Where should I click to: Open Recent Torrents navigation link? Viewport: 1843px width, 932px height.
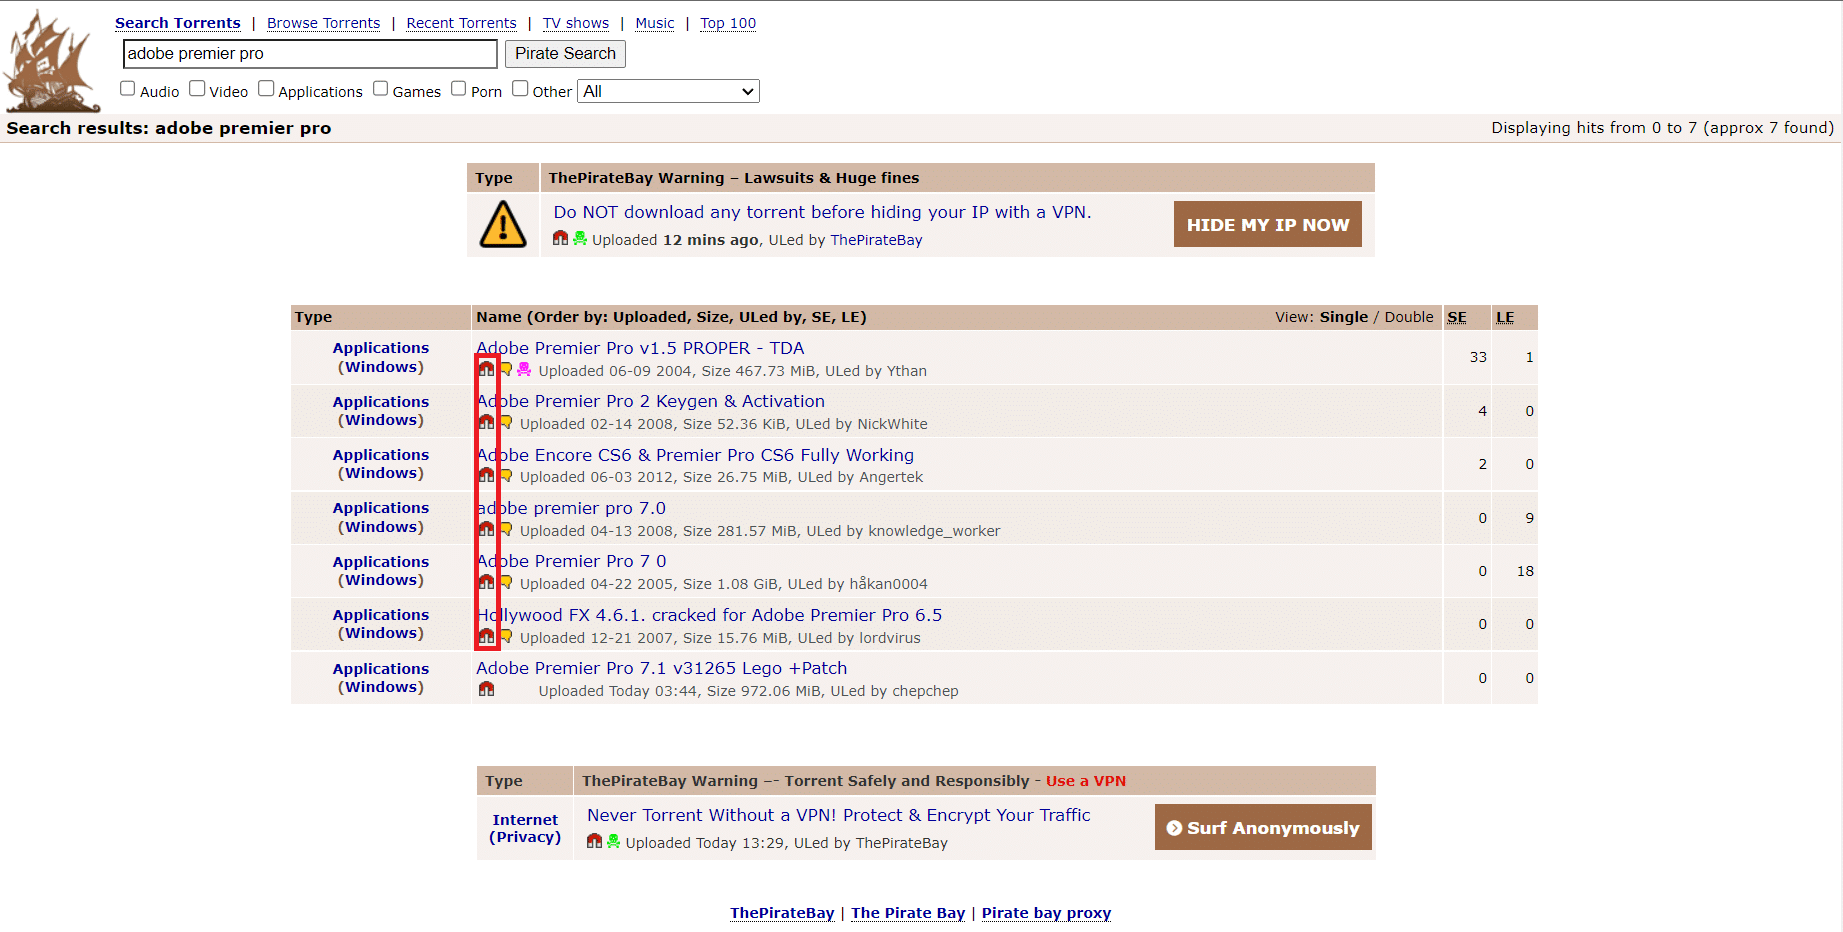462,23
